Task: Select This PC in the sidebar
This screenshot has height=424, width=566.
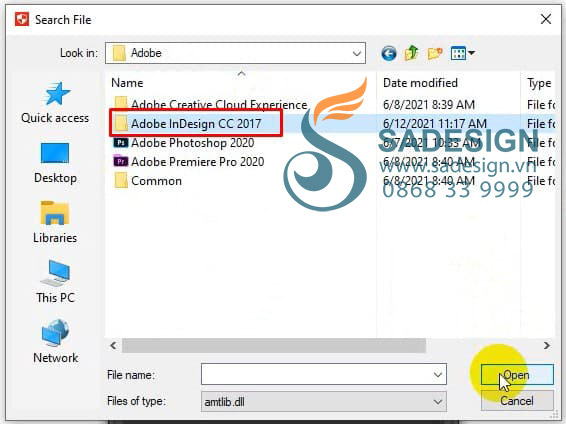Action: pos(55,282)
